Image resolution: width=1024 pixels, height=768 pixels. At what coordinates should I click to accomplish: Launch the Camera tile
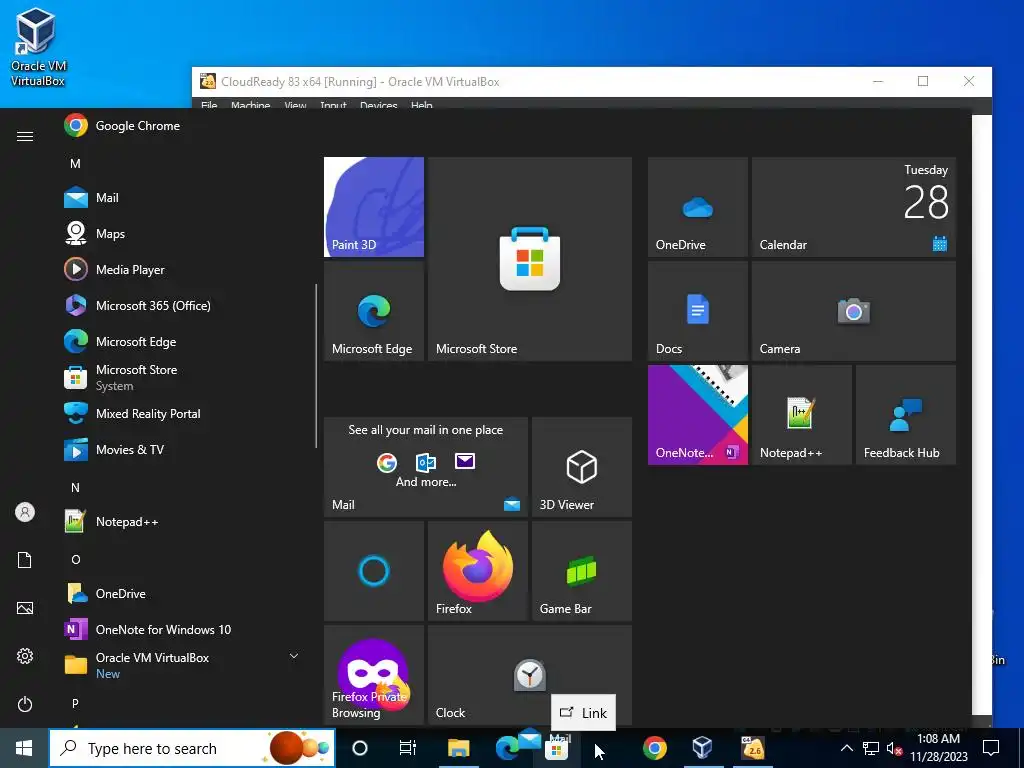(x=854, y=312)
